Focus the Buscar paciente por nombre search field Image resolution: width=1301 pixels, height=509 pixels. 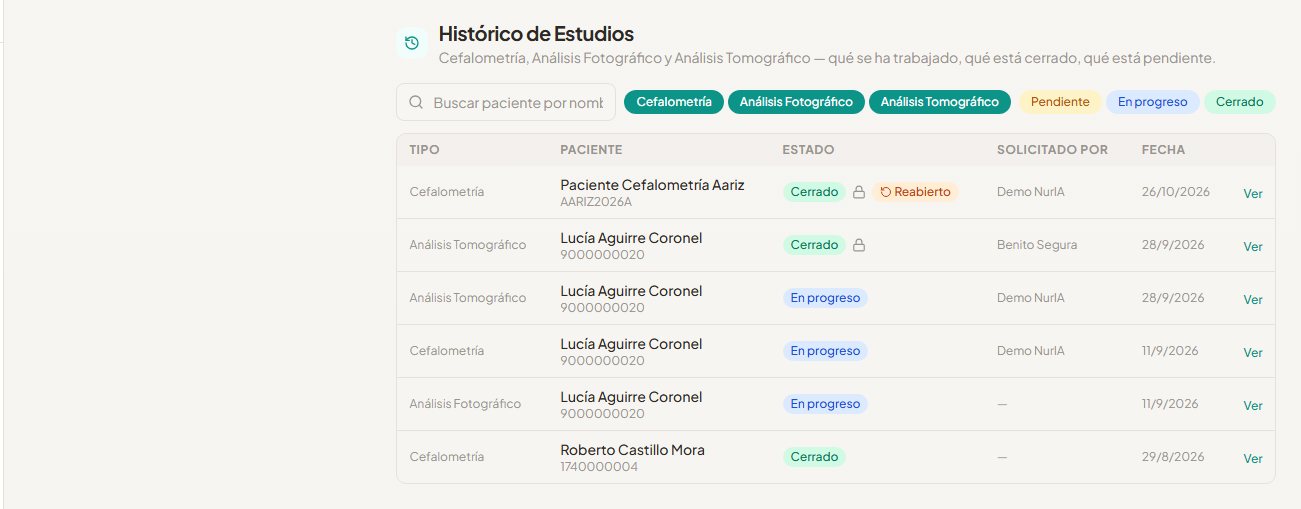pyautogui.click(x=506, y=102)
